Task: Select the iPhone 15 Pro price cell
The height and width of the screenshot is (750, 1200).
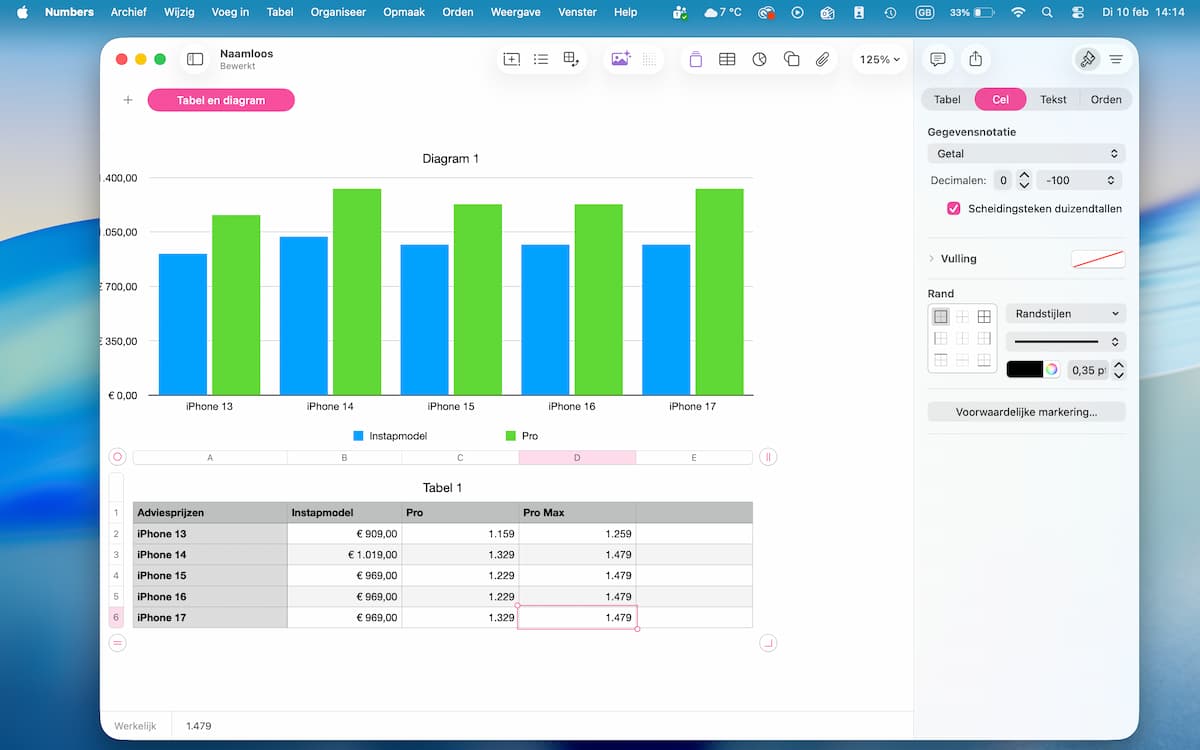Action: (460, 576)
